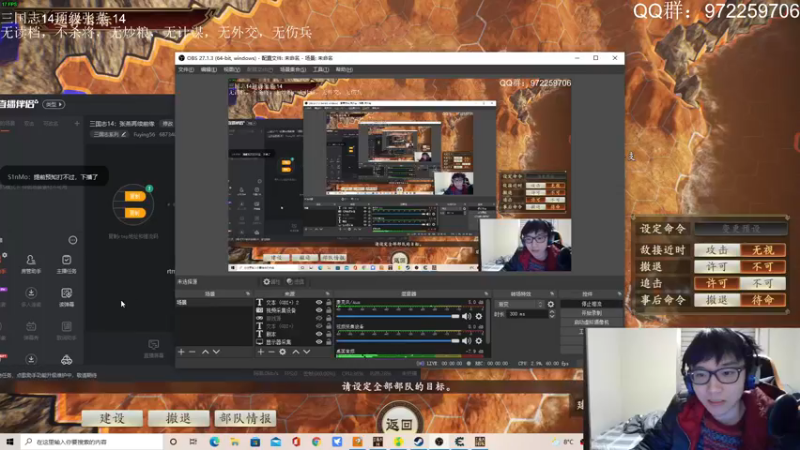800x450 pixels.
Task: Remove selected source with minus icon in OBS Sources panel
Action: coord(271,352)
